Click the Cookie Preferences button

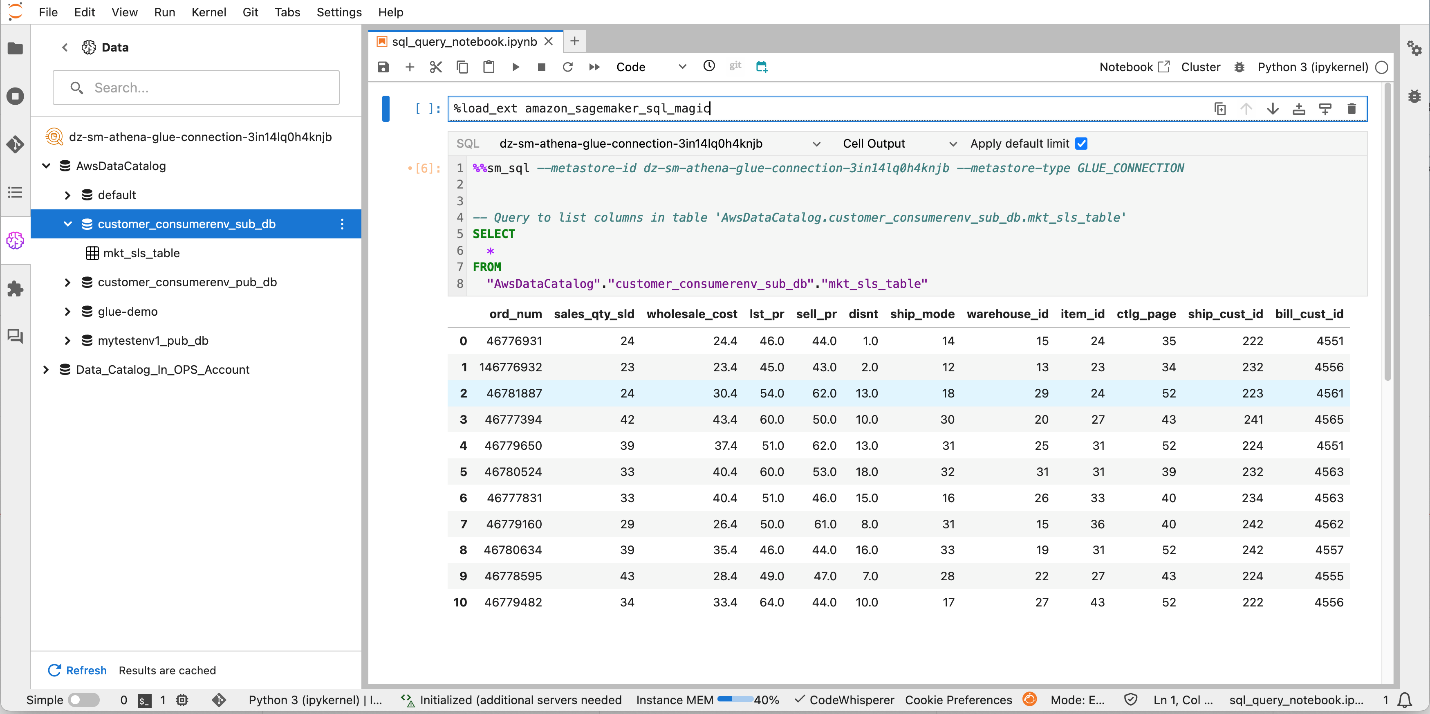coord(958,700)
